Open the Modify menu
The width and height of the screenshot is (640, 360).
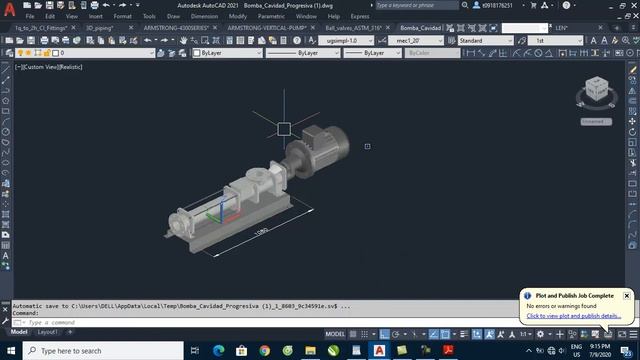tap(238, 16)
